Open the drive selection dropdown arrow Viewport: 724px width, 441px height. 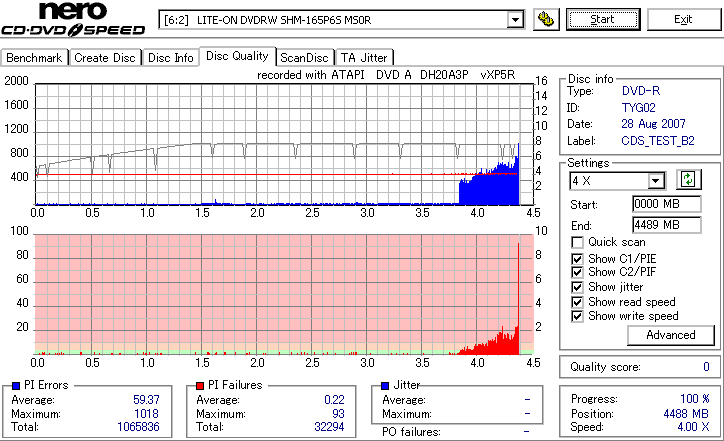[x=515, y=20]
